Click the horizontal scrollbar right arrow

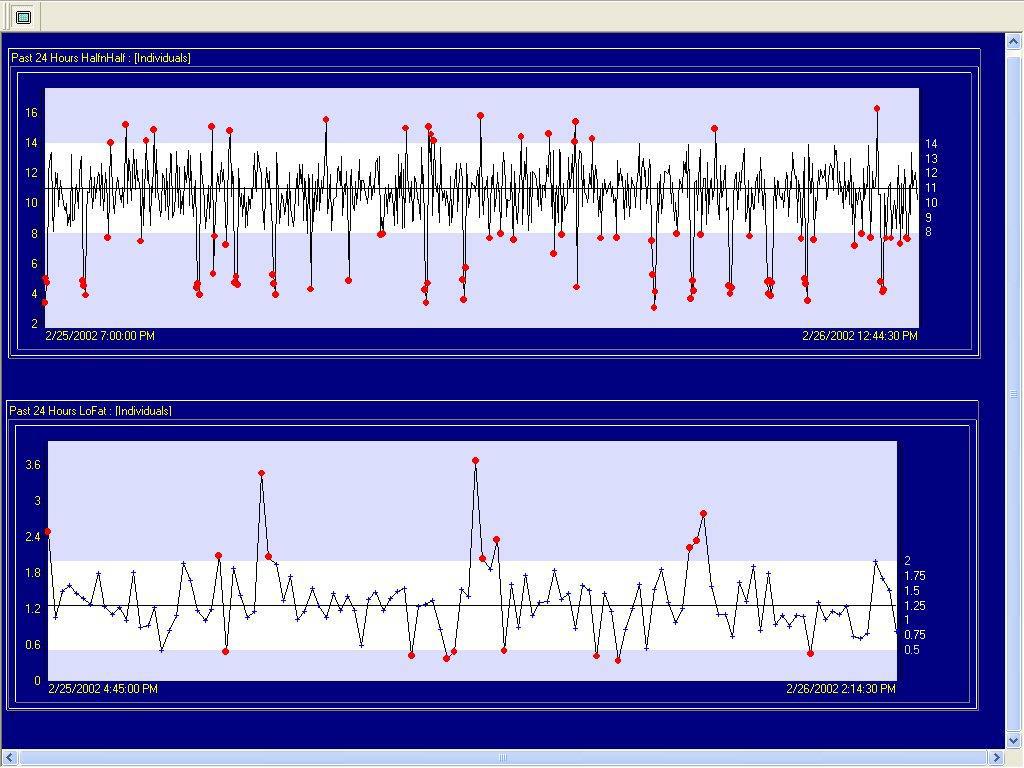[x=997, y=758]
